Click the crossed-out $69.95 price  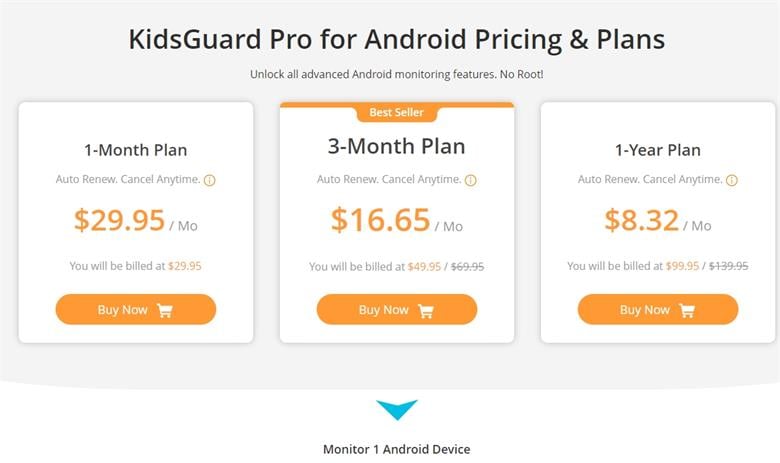click(468, 267)
